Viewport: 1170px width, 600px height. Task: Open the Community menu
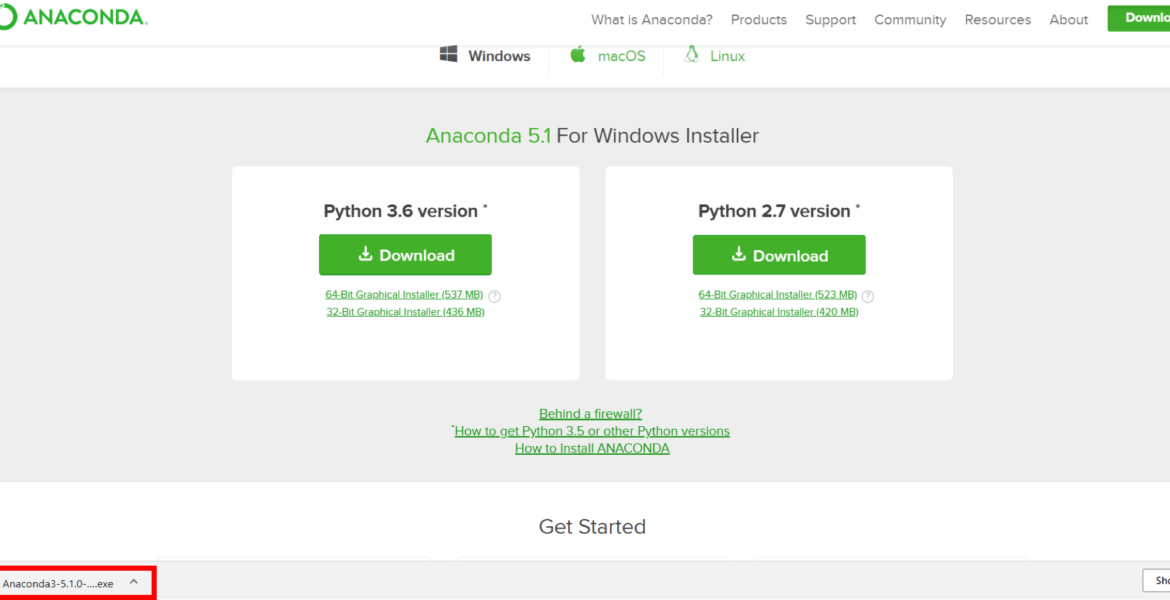(910, 19)
